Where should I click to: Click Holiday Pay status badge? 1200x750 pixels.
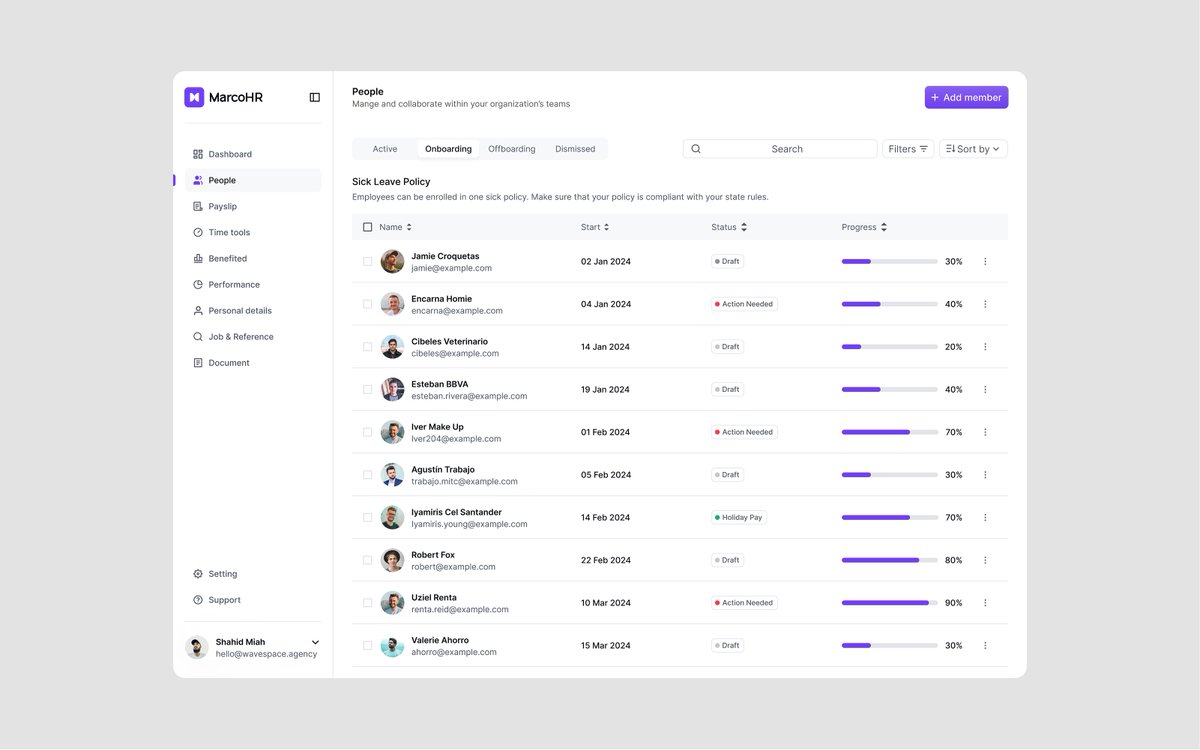[x=739, y=517]
